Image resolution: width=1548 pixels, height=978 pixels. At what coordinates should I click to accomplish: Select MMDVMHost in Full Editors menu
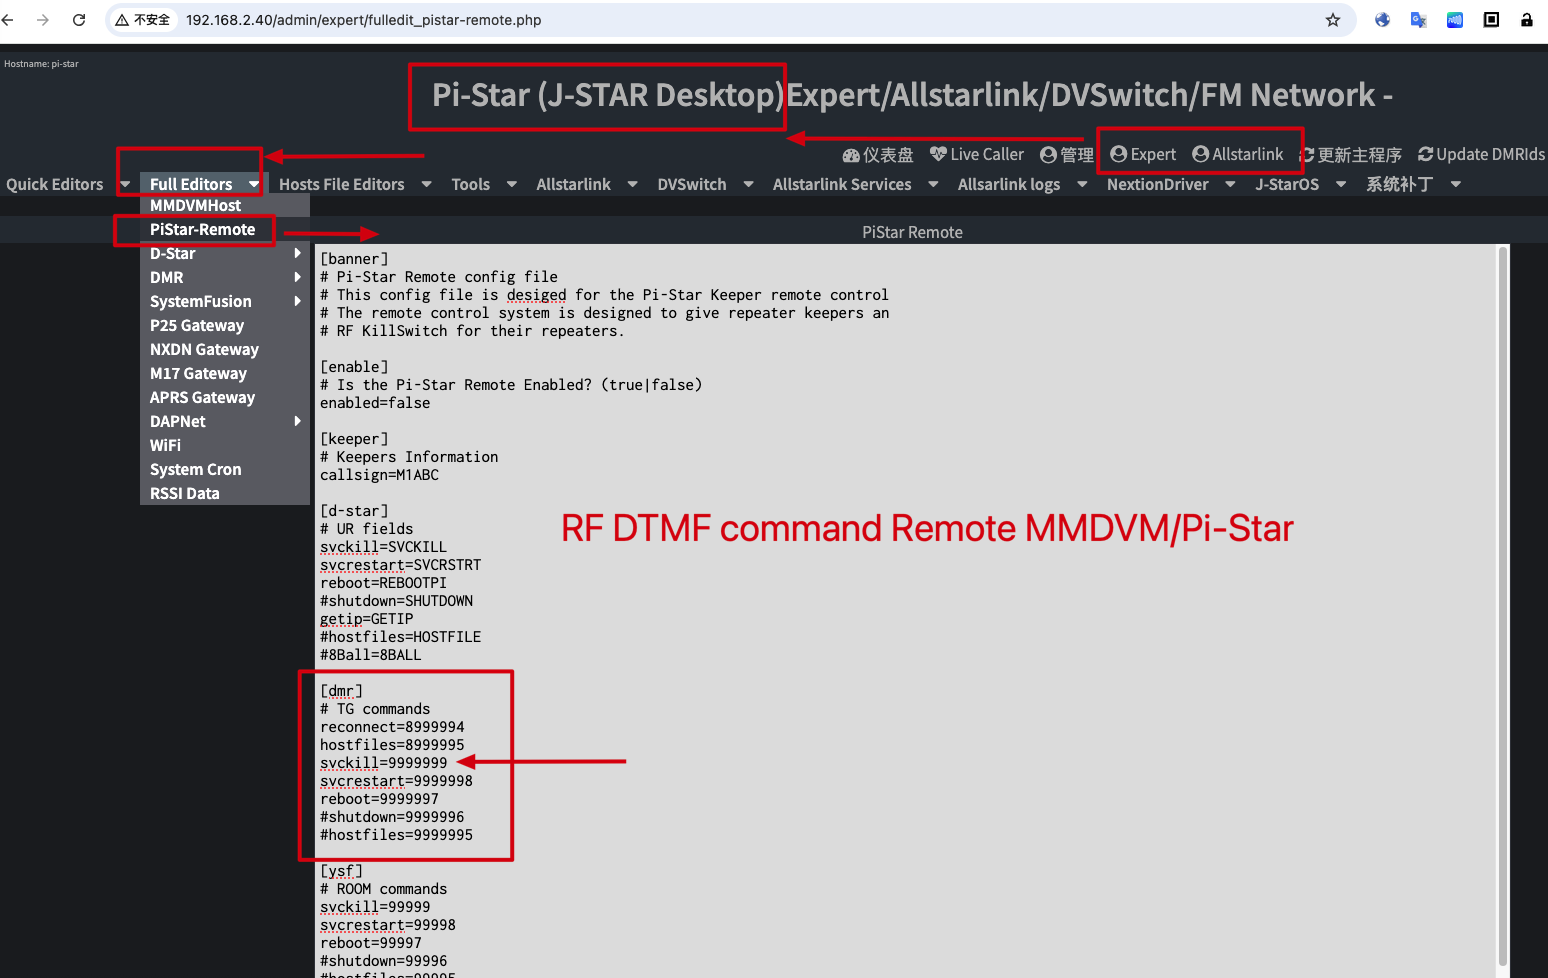click(x=225, y=205)
